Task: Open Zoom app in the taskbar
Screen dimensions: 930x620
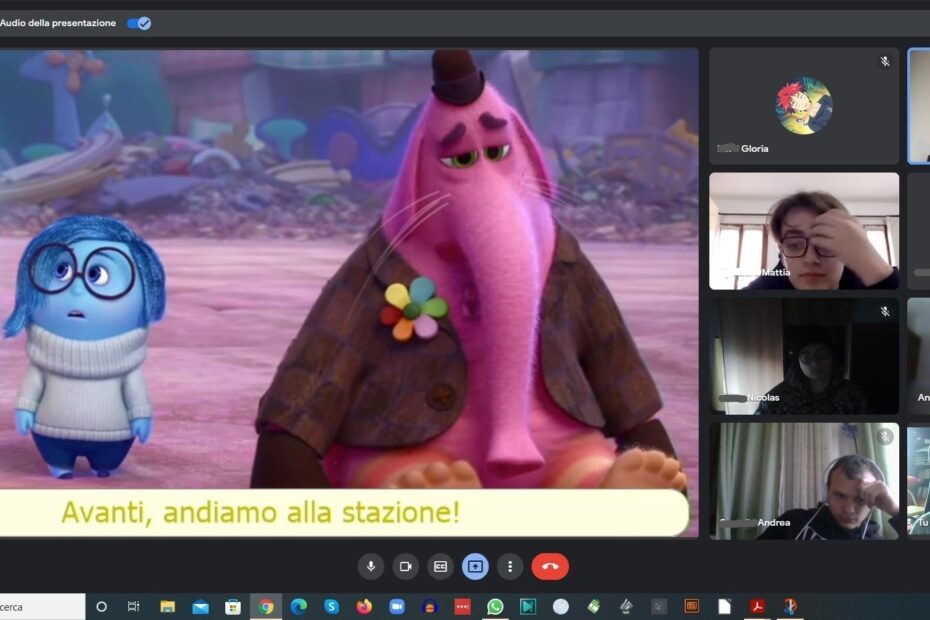Action: (396, 606)
